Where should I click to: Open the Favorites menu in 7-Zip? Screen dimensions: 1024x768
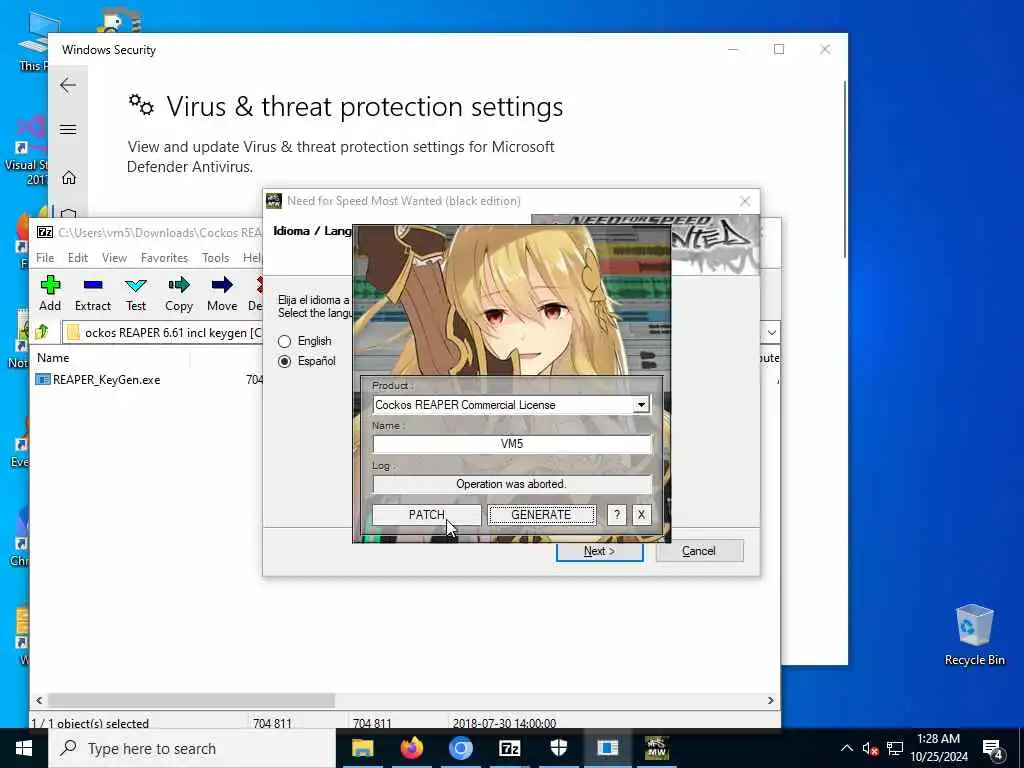tap(165, 258)
